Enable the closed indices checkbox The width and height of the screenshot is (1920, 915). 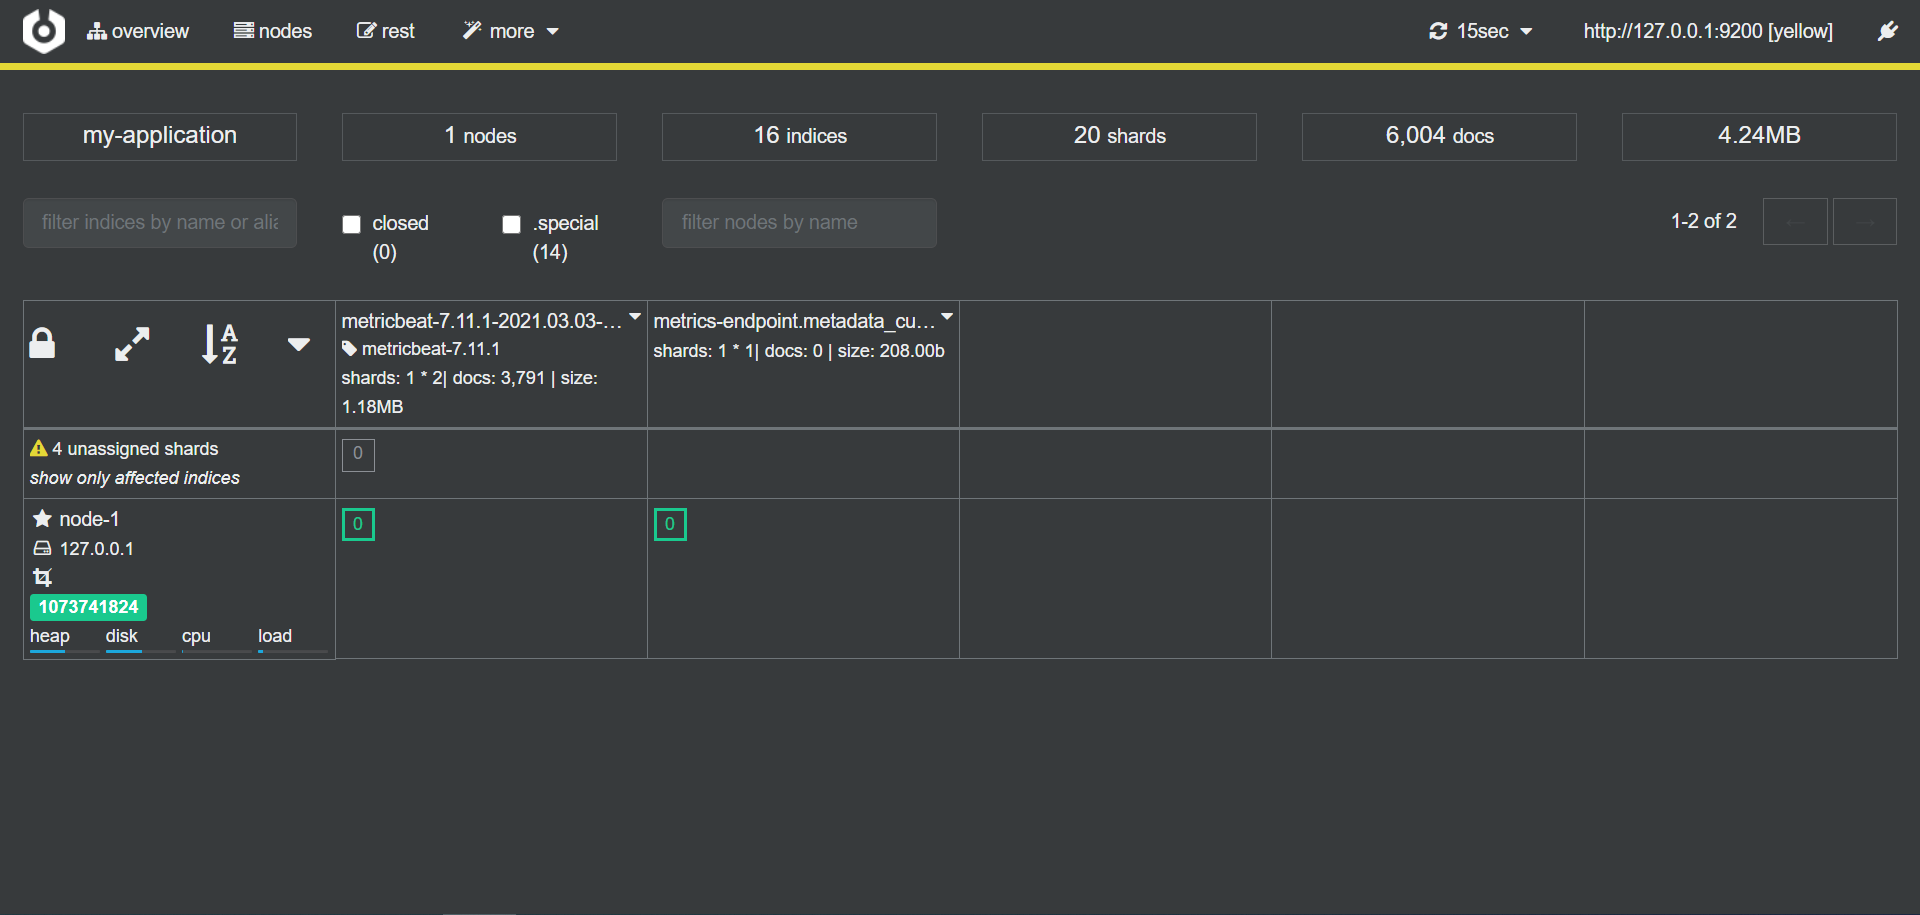[x=352, y=224]
